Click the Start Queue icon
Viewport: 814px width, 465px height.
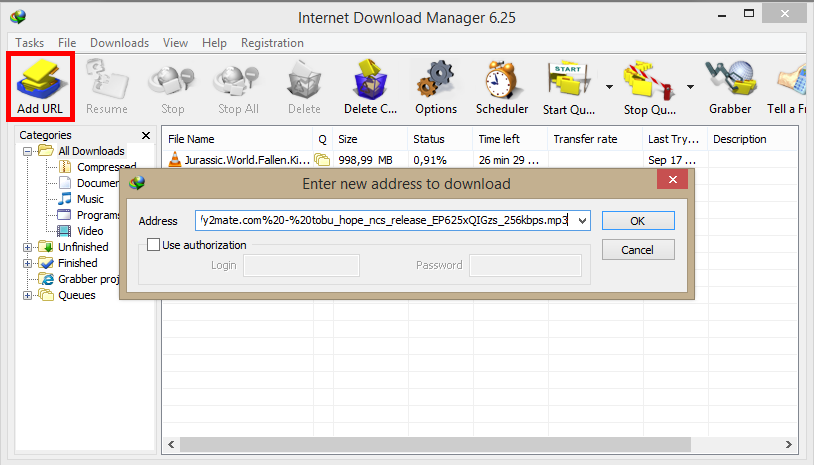click(x=569, y=79)
